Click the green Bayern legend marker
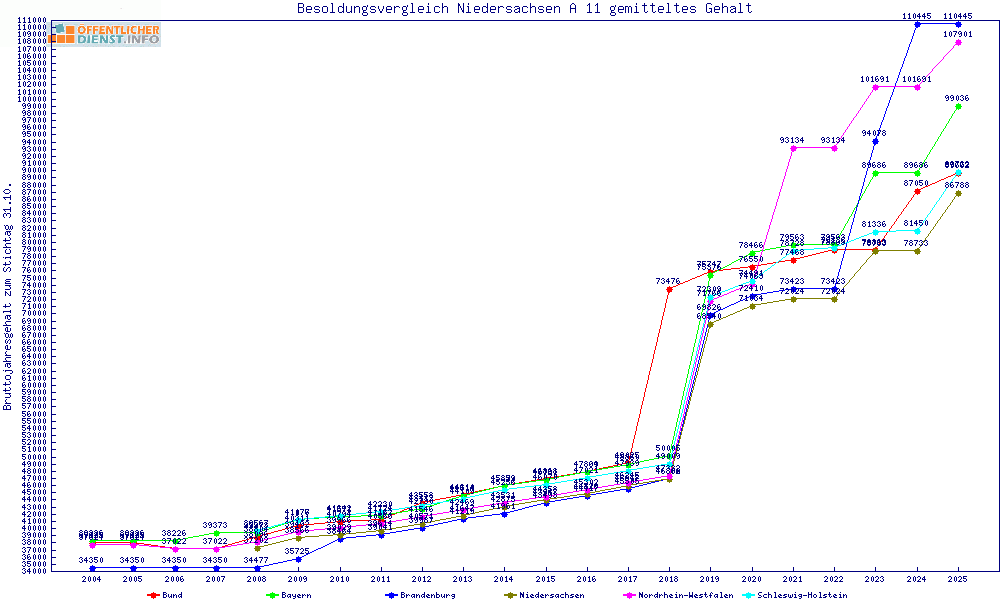The width and height of the screenshot is (1000, 600). tap(273, 594)
